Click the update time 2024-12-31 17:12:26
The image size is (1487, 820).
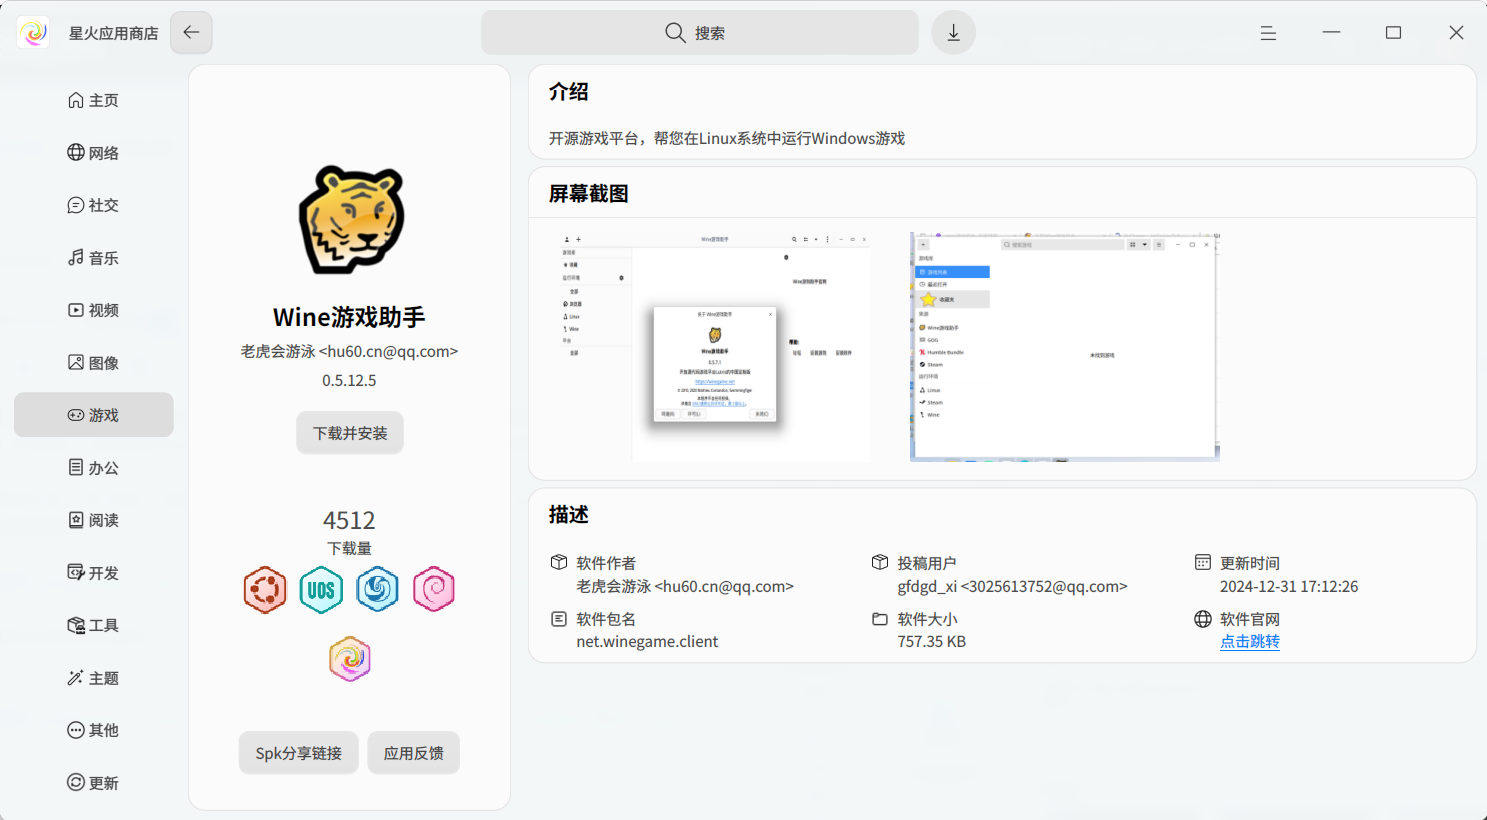tap(1289, 587)
